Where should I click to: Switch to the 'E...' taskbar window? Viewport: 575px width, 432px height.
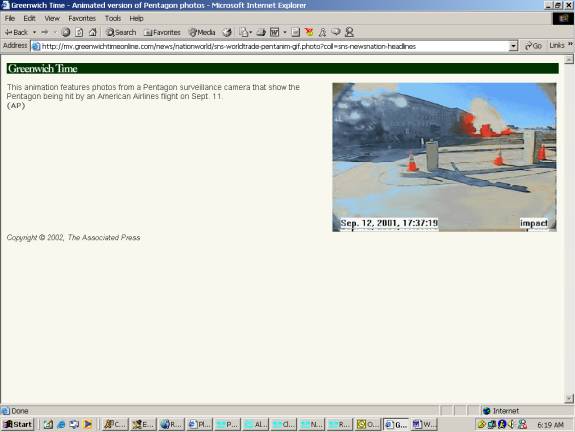pyautogui.click(x=143, y=424)
